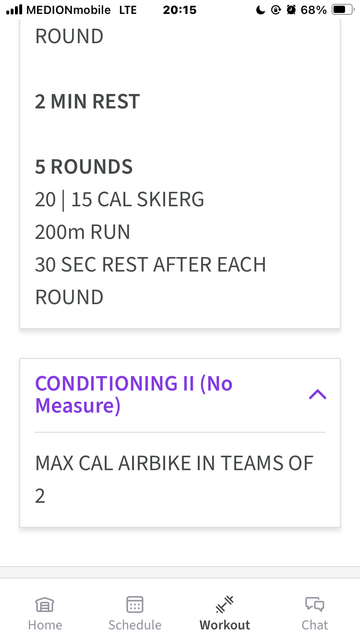Open the Home tab house icon
The width and height of the screenshot is (360, 640).
(45, 604)
